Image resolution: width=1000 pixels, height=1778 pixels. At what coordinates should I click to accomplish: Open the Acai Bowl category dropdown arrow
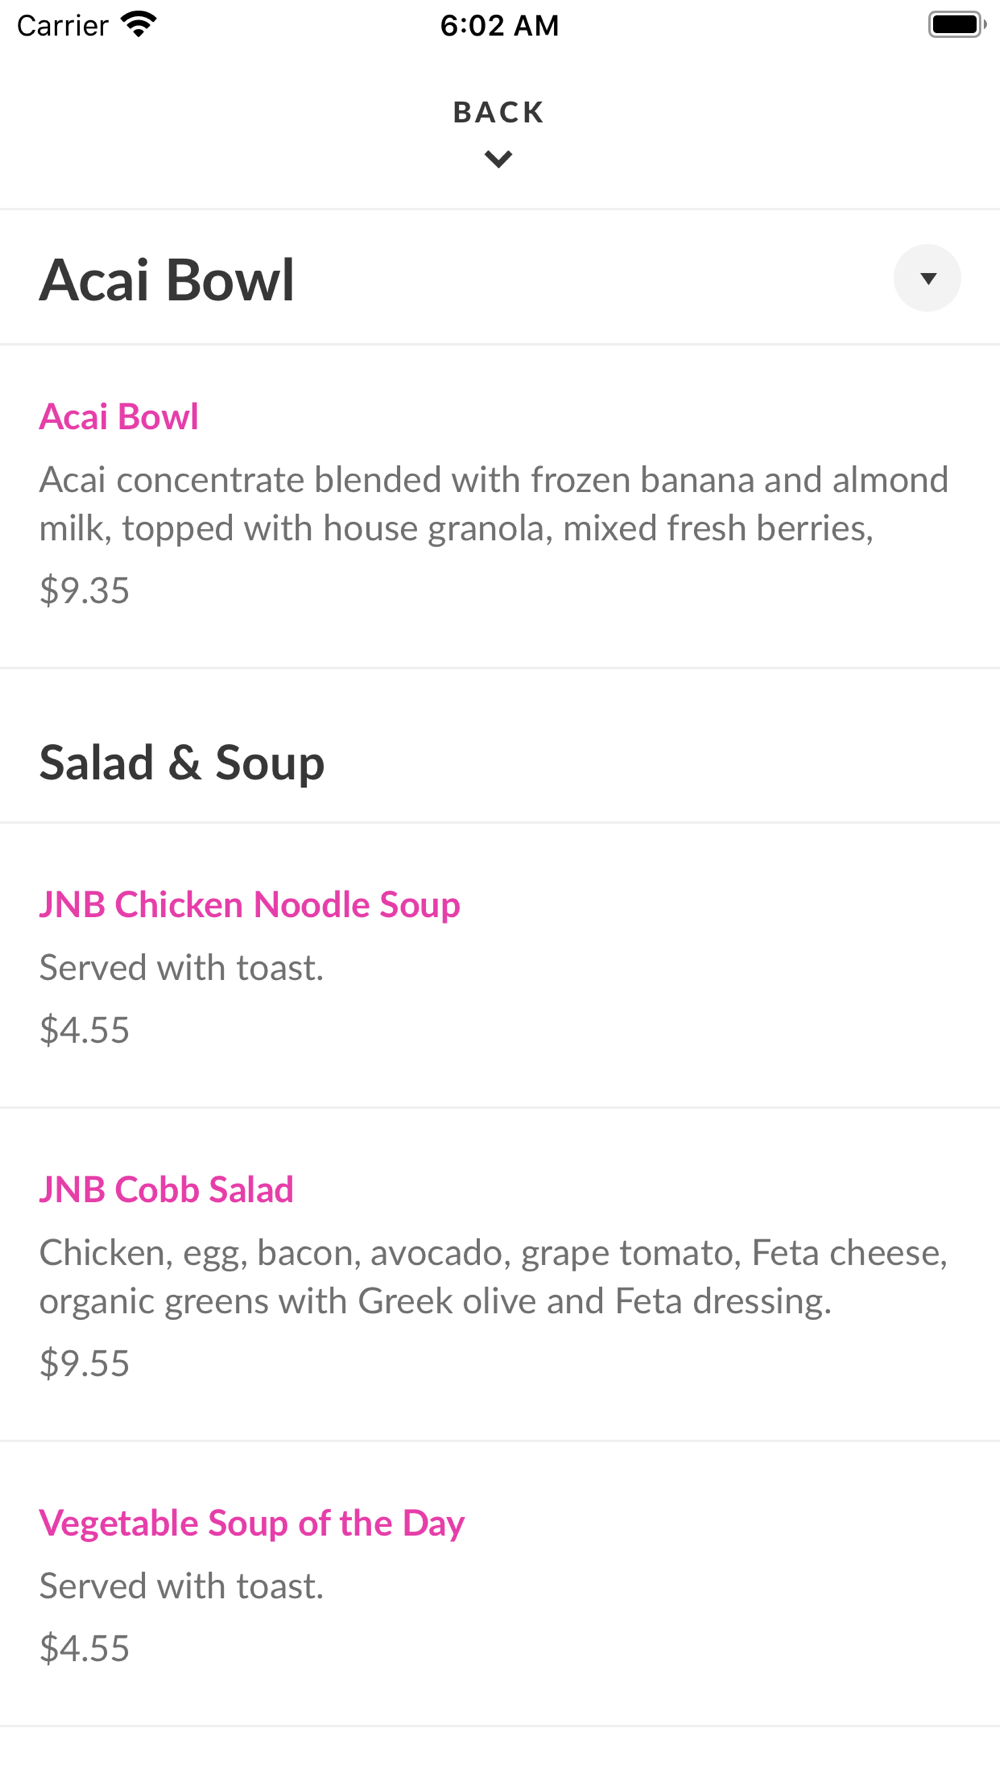[927, 278]
